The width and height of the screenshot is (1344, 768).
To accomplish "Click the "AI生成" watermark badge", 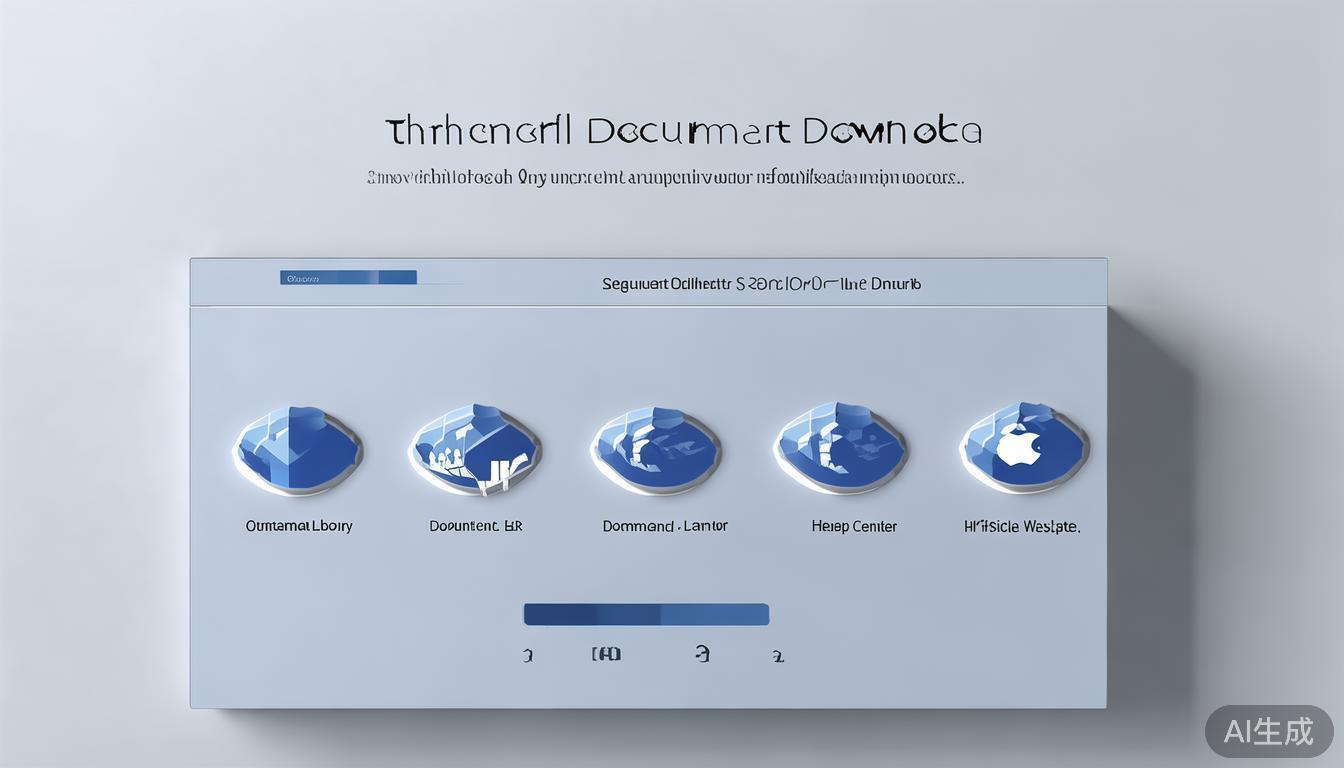I will coord(1268,731).
